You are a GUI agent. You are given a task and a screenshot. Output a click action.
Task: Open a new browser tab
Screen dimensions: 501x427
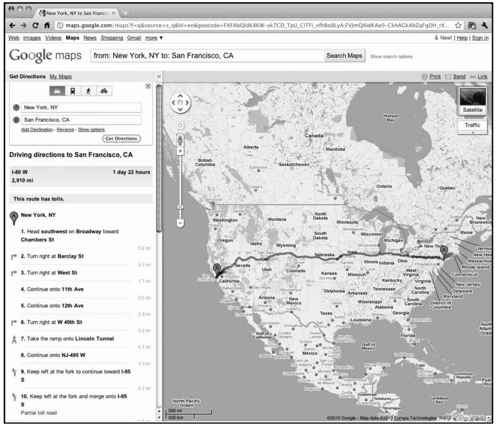[x=125, y=13]
